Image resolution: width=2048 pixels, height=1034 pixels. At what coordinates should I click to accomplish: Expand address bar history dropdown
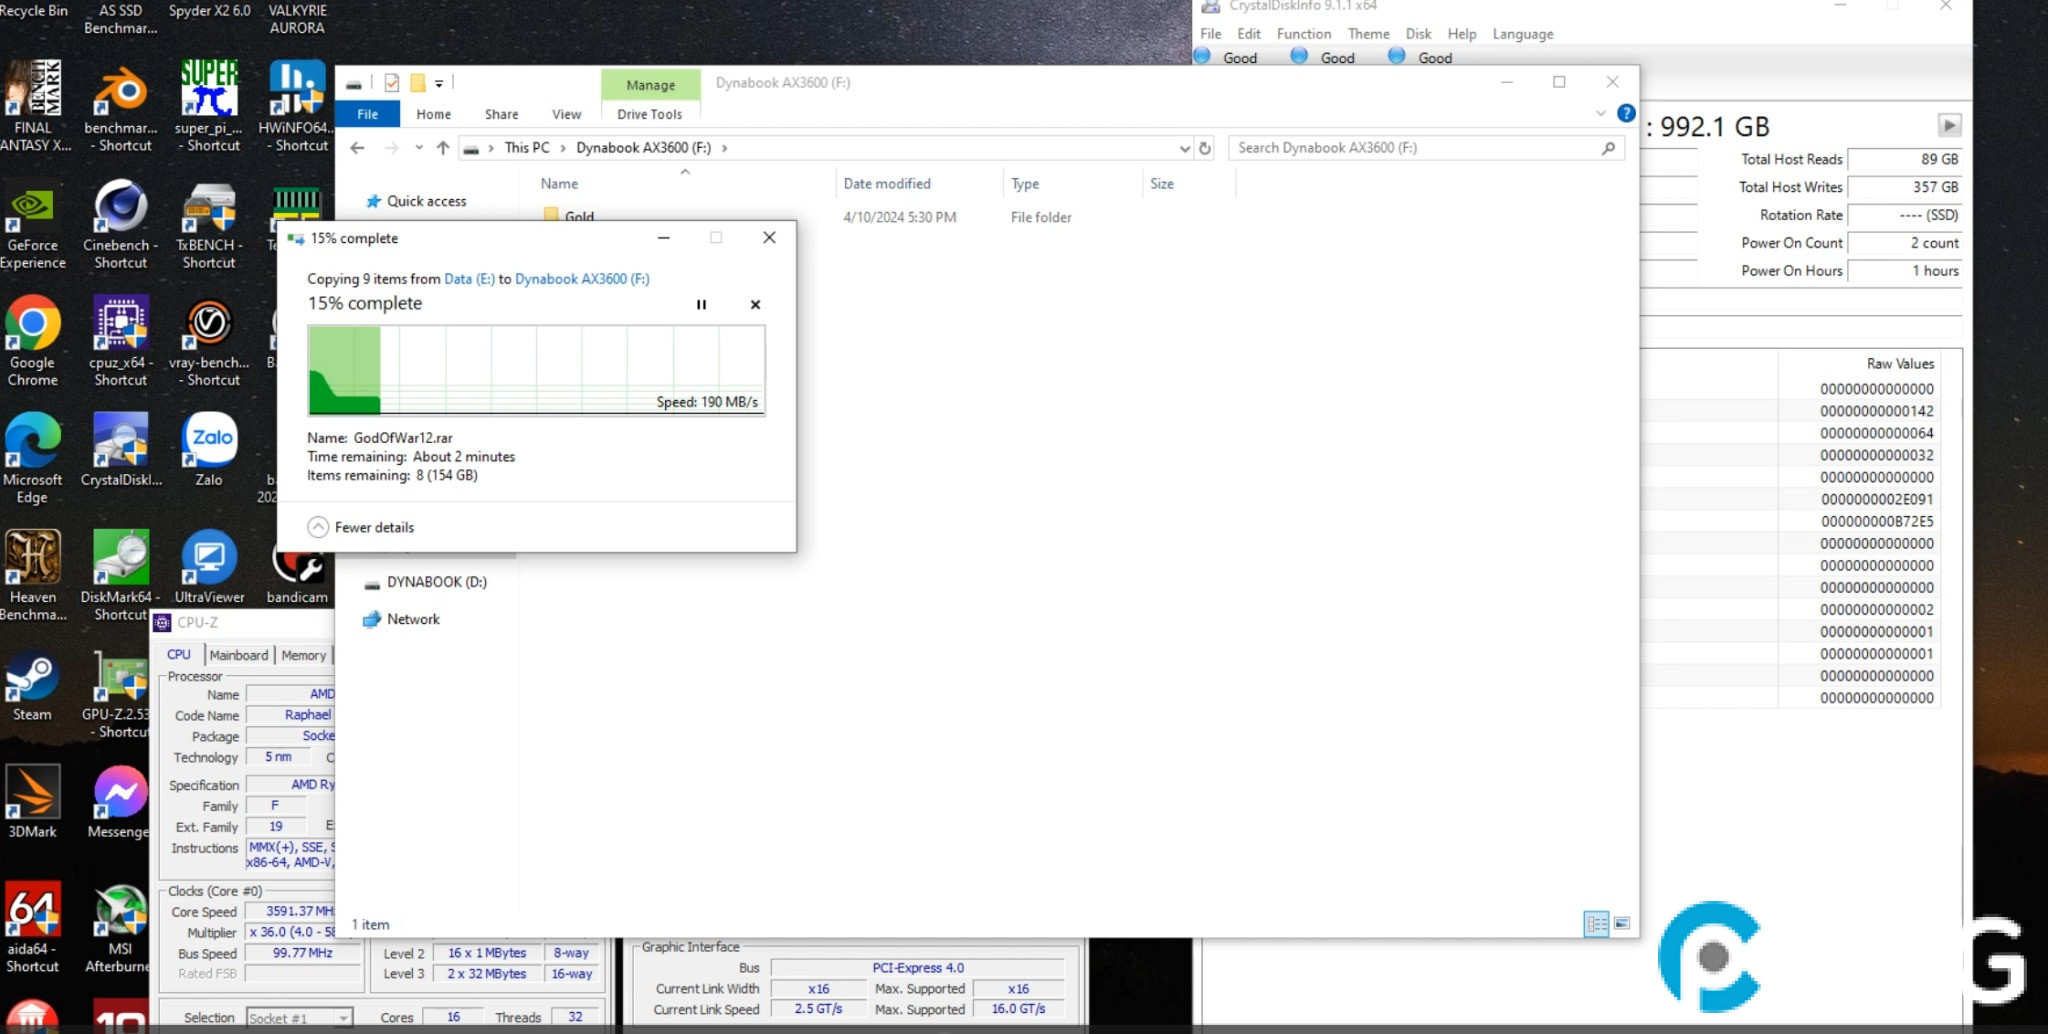[x=1184, y=148]
